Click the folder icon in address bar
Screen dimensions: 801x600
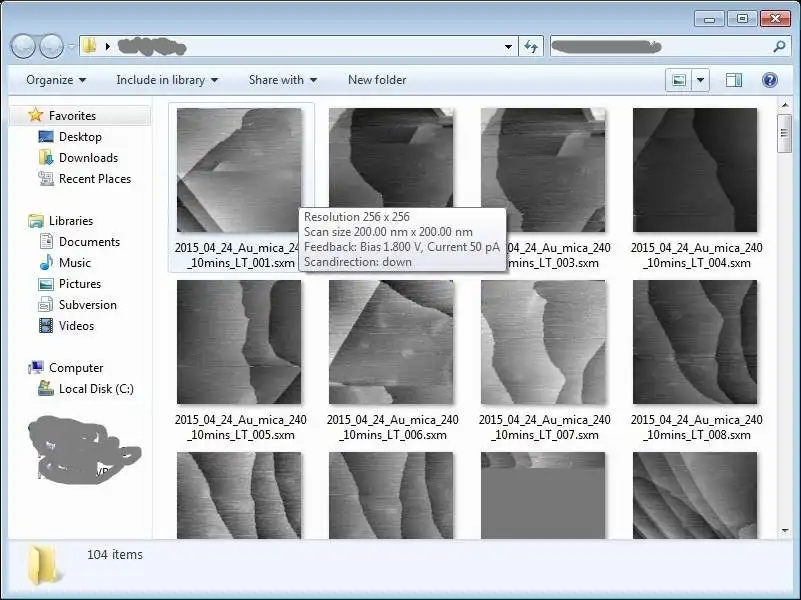click(90, 46)
